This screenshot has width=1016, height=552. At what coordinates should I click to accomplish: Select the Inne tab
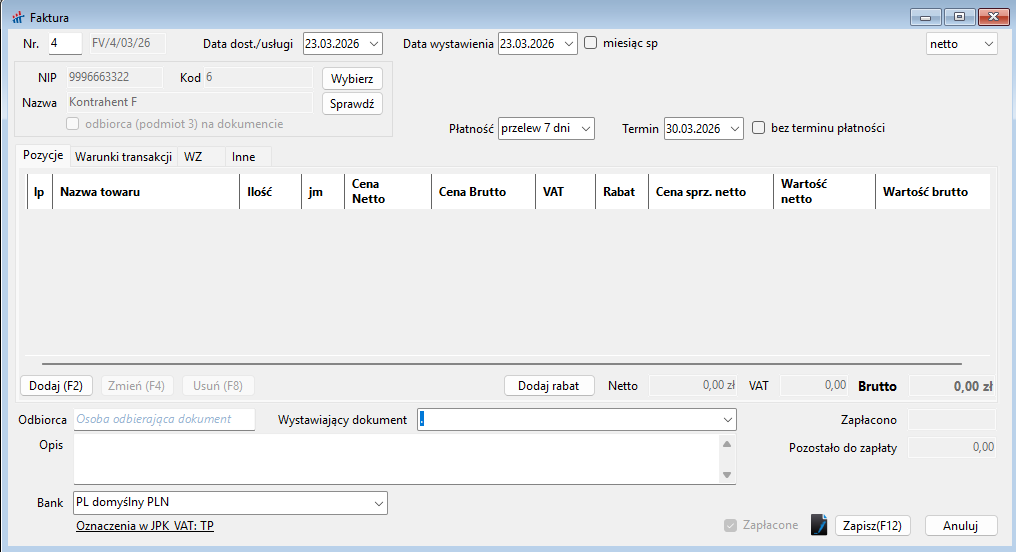(x=244, y=157)
